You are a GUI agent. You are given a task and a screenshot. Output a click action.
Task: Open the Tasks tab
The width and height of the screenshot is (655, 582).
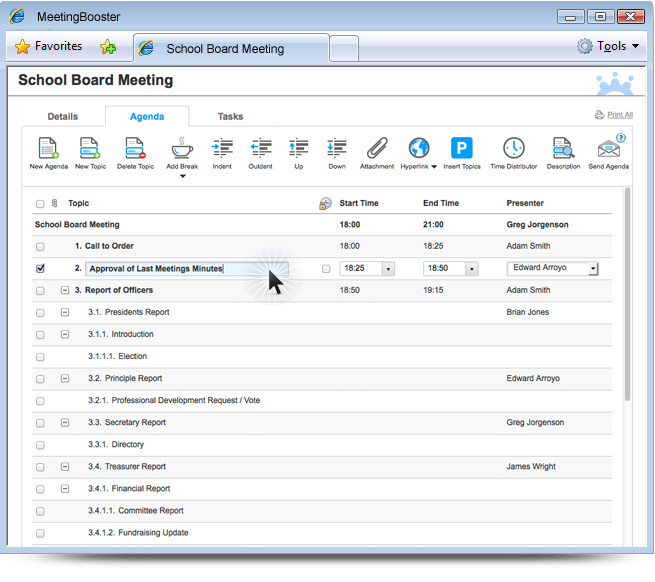pyautogui.click(x=230, y=117)
